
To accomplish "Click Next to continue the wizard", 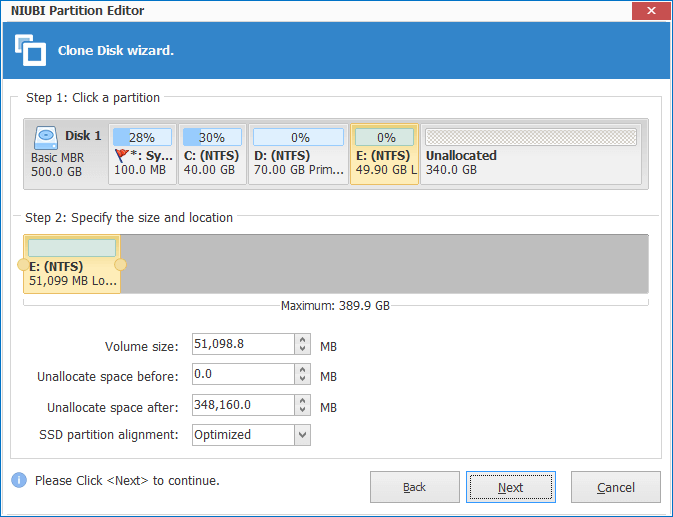I will [x=510, y=487].
